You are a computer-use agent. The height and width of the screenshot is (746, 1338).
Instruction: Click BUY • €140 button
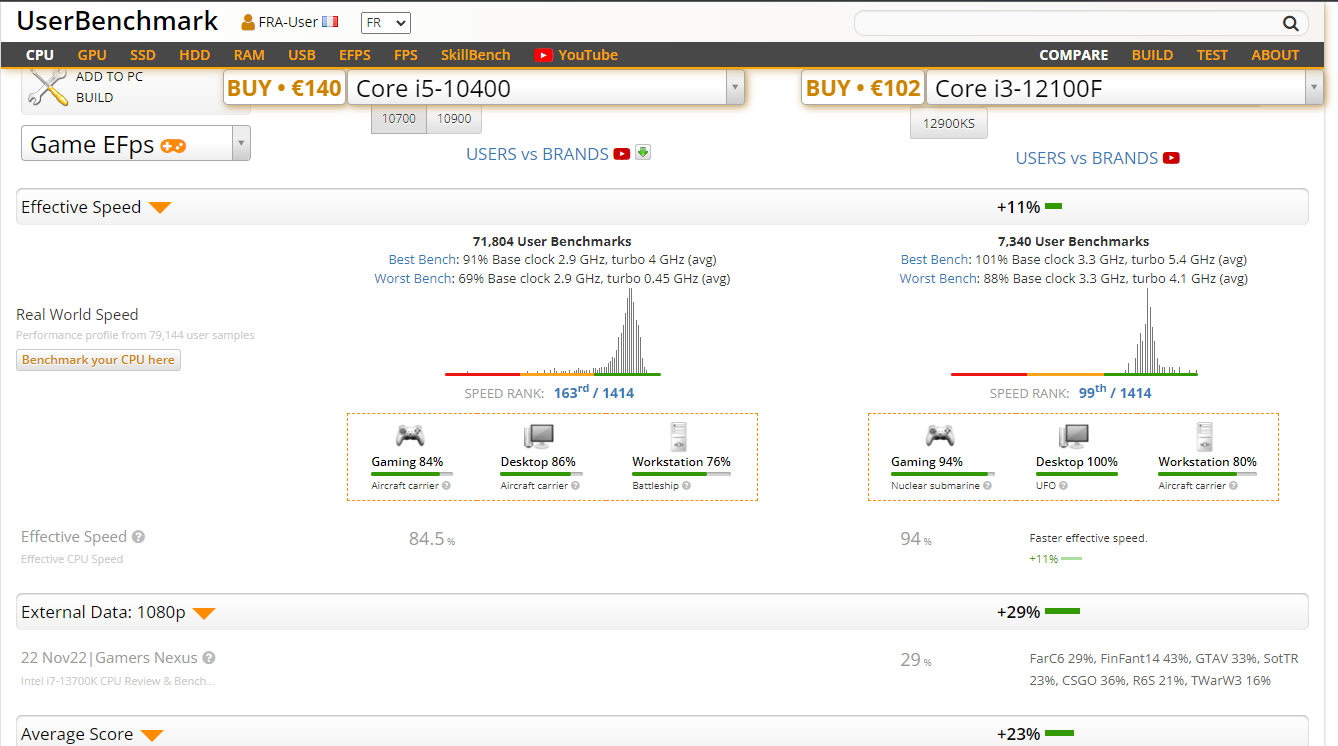point(284,88)
